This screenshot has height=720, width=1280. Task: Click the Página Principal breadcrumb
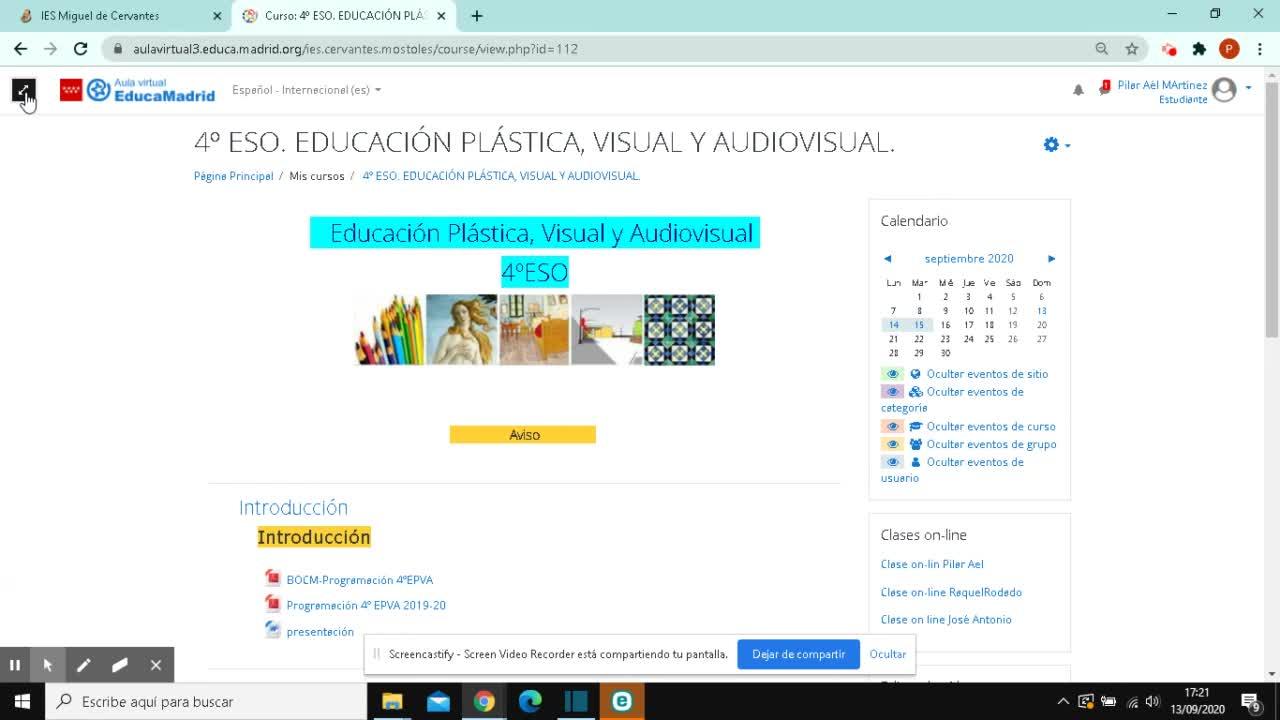[233, 176]
